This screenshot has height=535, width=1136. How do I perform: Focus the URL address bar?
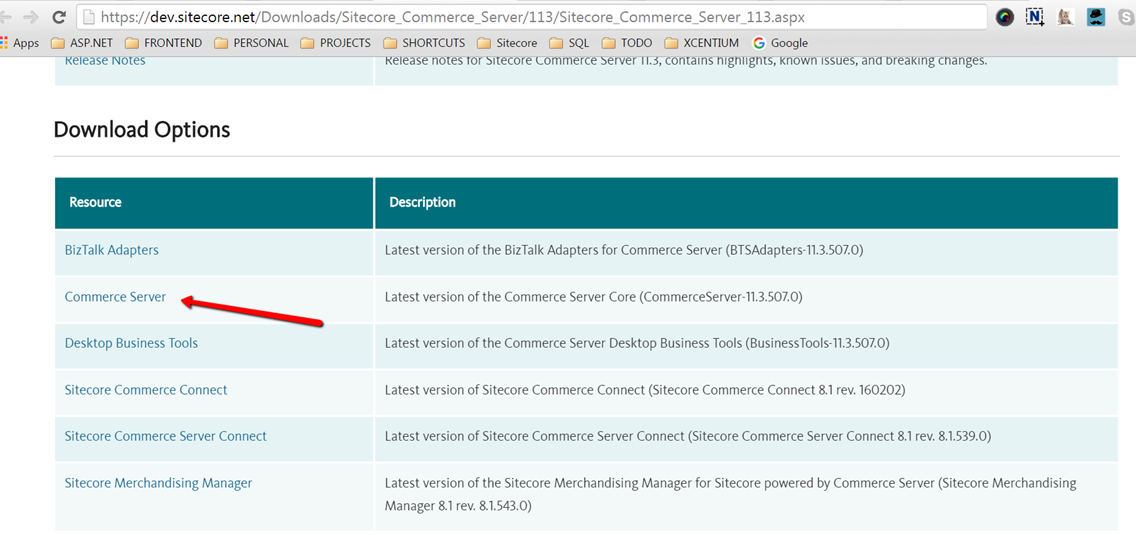coord(531,17)
